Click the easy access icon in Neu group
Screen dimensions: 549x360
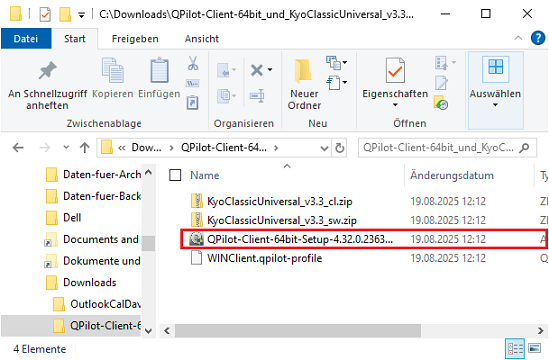click(x=333, y=83)
